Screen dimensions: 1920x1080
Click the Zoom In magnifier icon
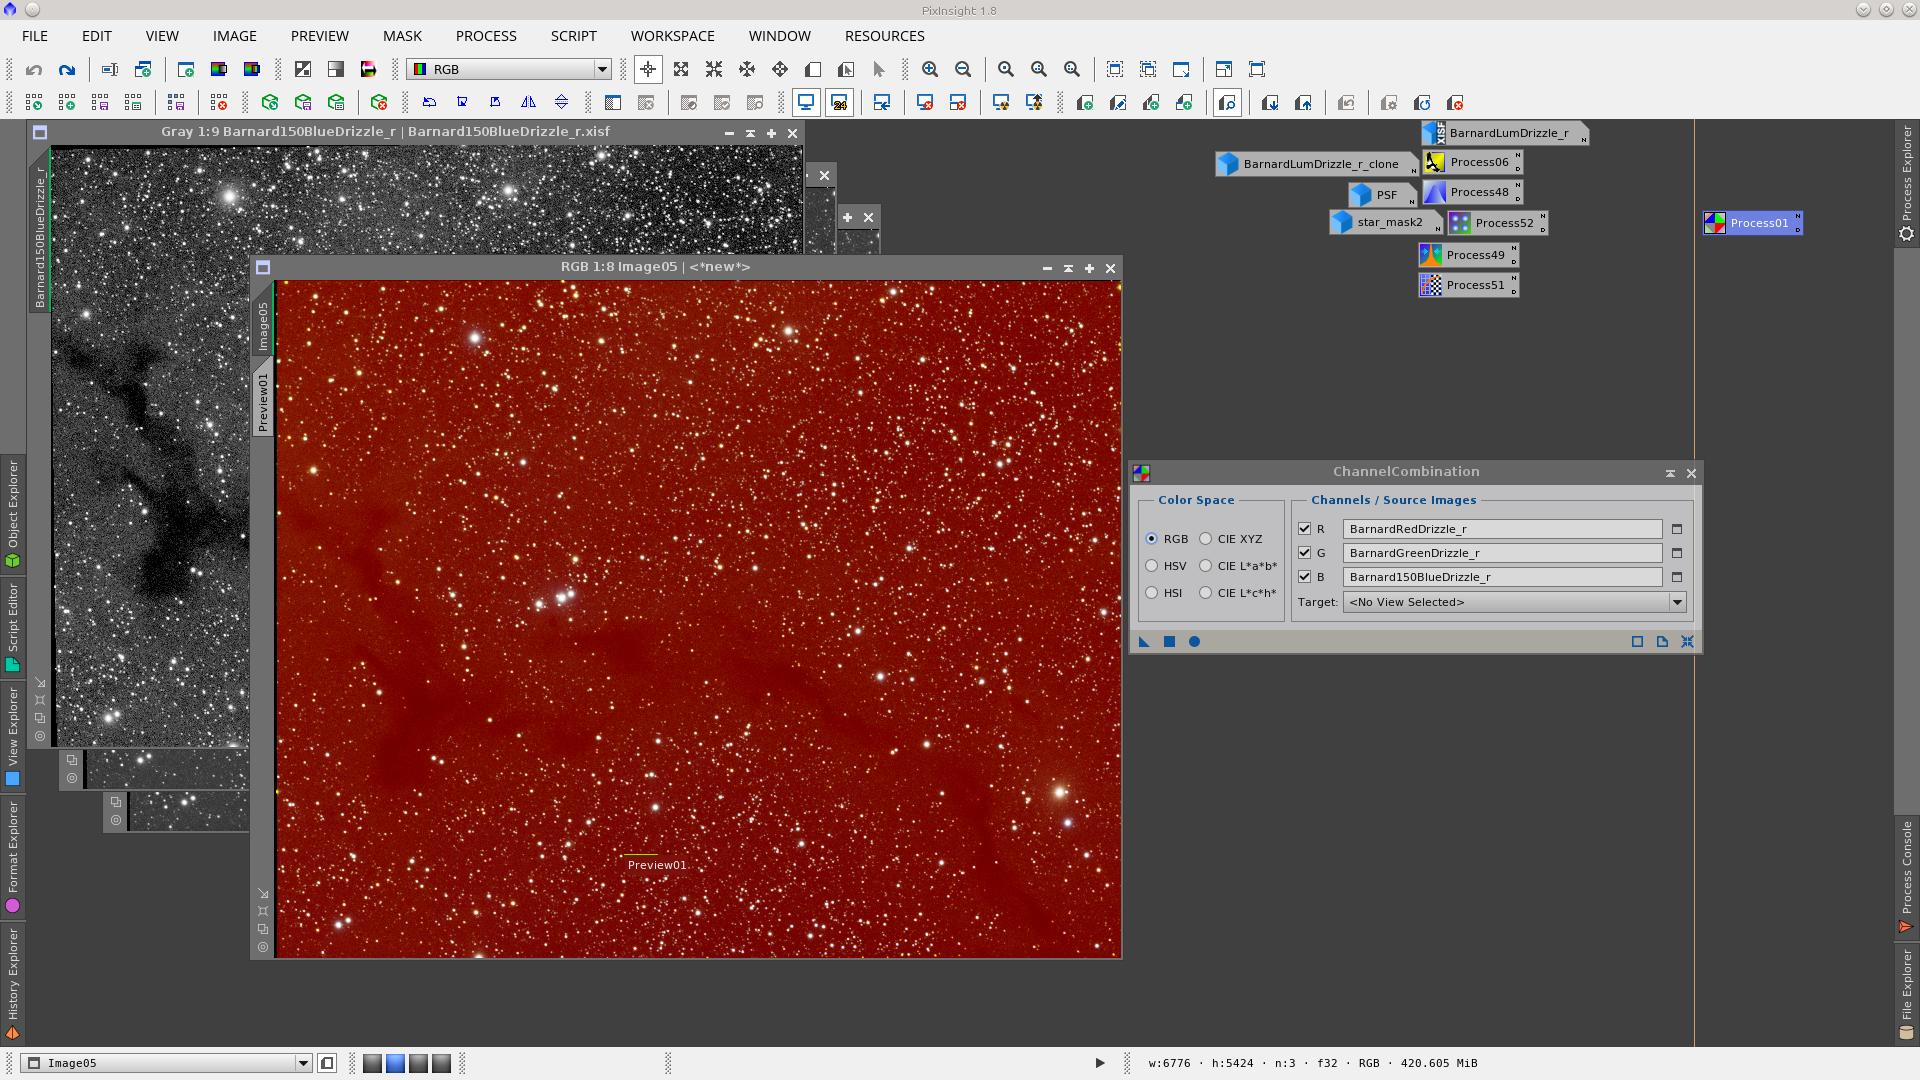(x=930, y=69)
